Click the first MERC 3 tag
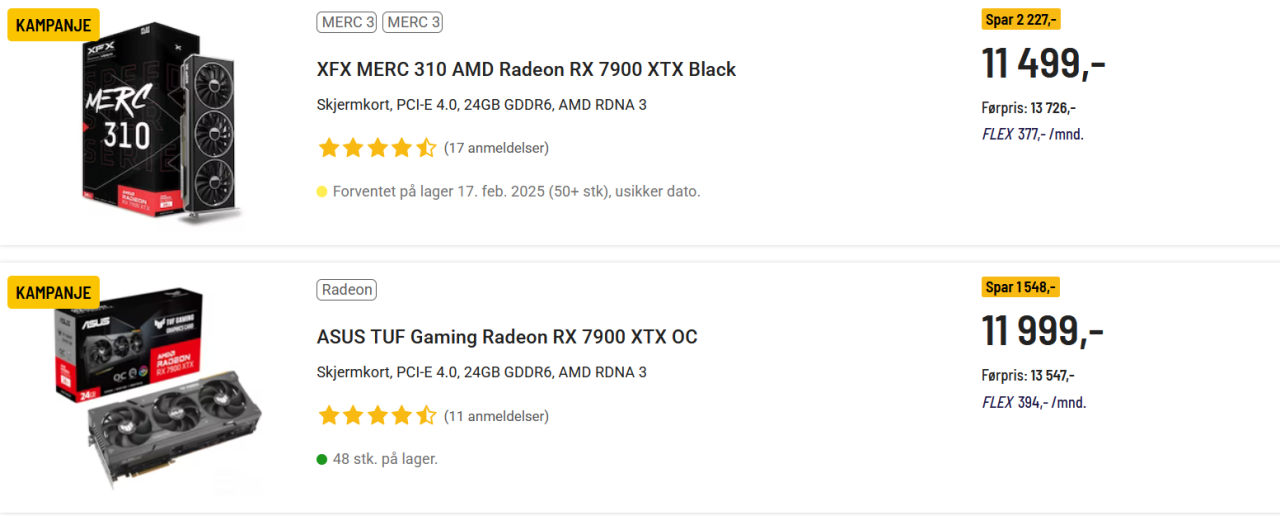 tap(347, 22)
